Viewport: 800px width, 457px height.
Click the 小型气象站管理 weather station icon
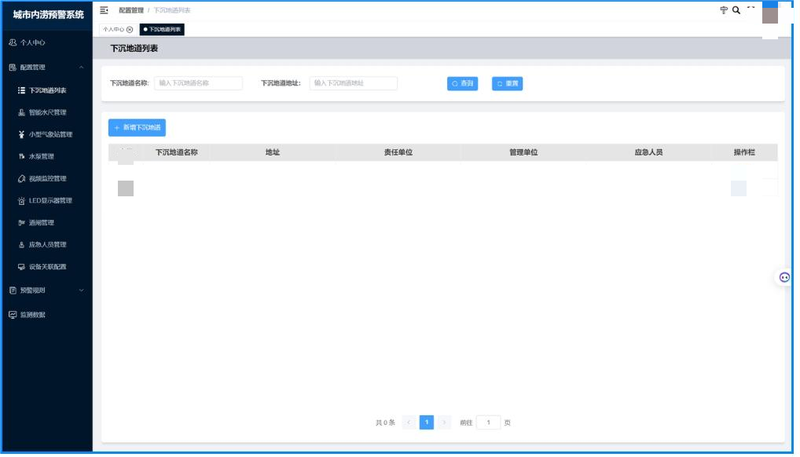pyautogui.click(x=21, y=135)
